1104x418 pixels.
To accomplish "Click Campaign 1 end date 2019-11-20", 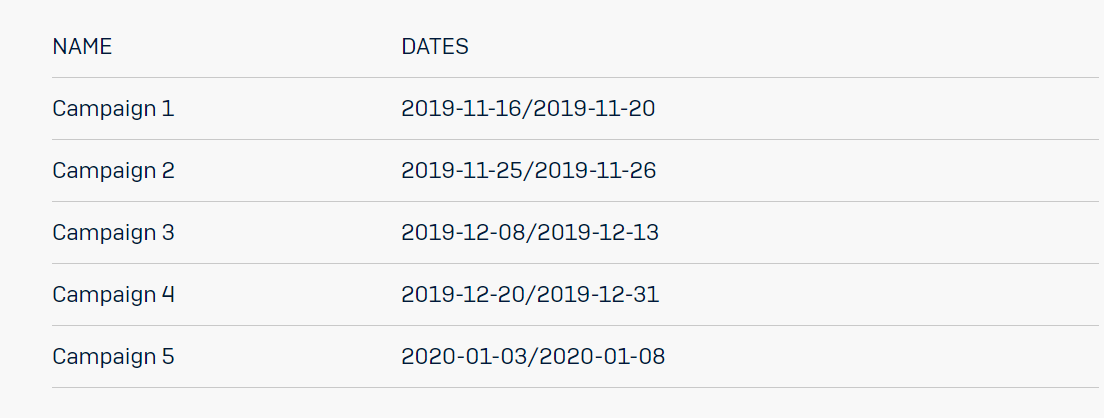I will coord(595,109).
